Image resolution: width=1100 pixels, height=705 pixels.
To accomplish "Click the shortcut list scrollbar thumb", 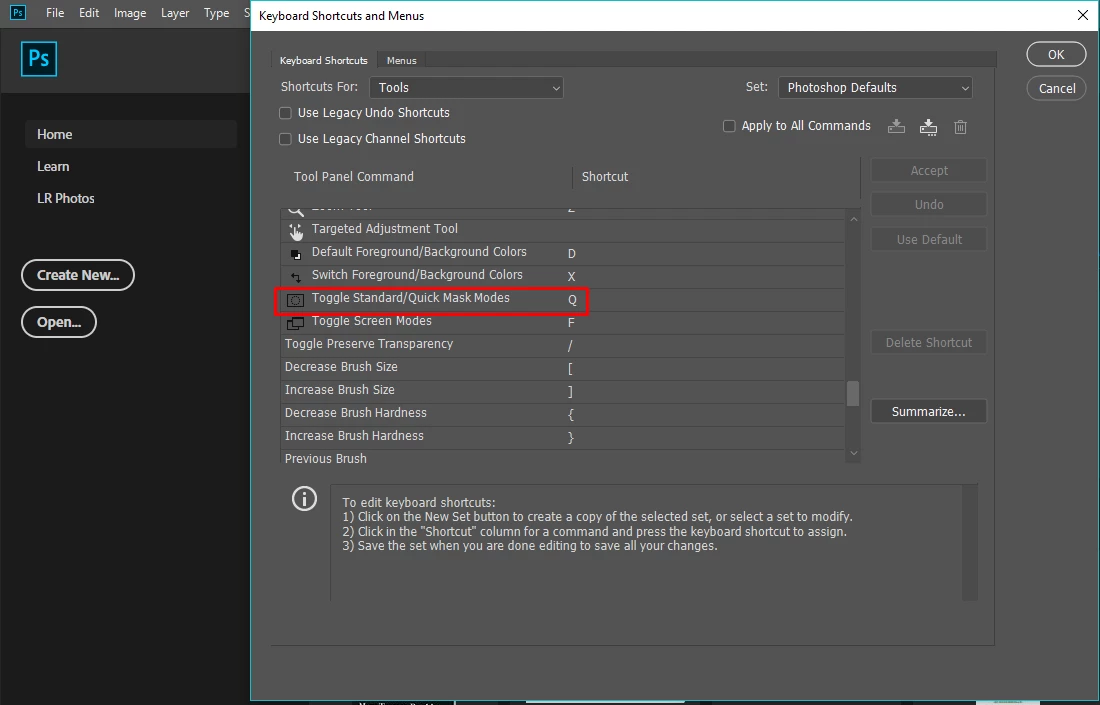I will point(853,394).
